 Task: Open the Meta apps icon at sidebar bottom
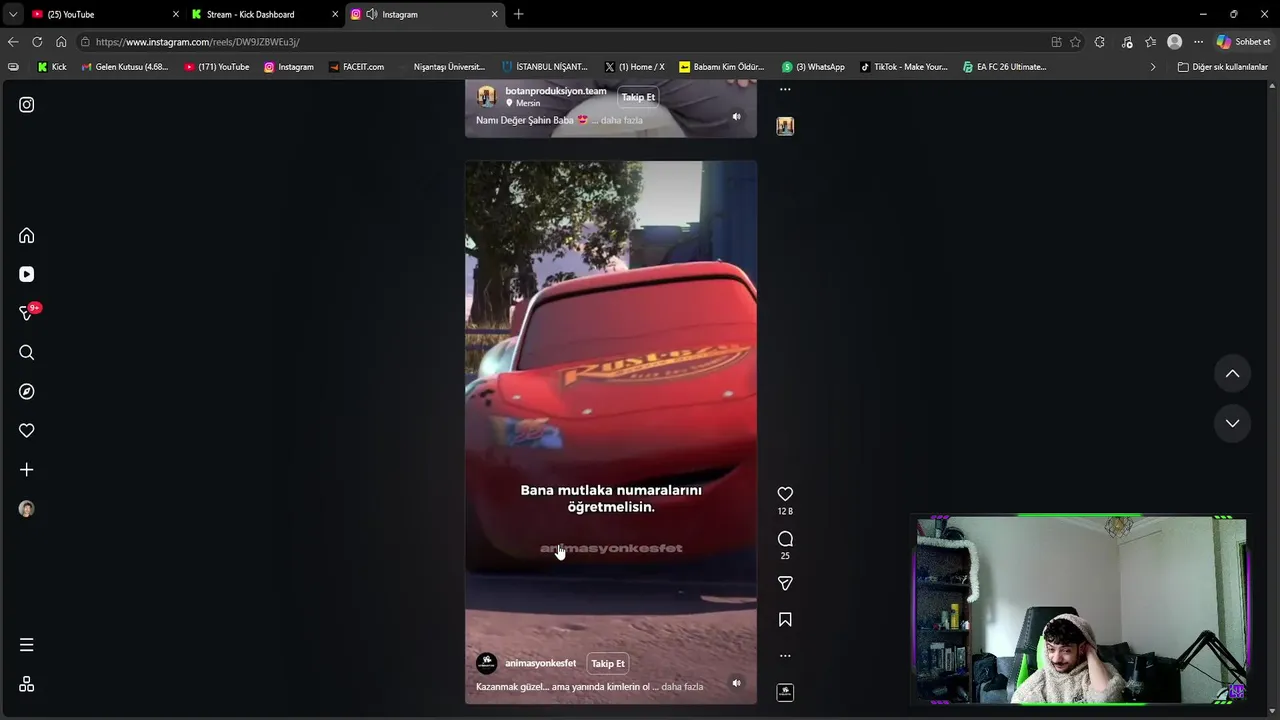27,684
